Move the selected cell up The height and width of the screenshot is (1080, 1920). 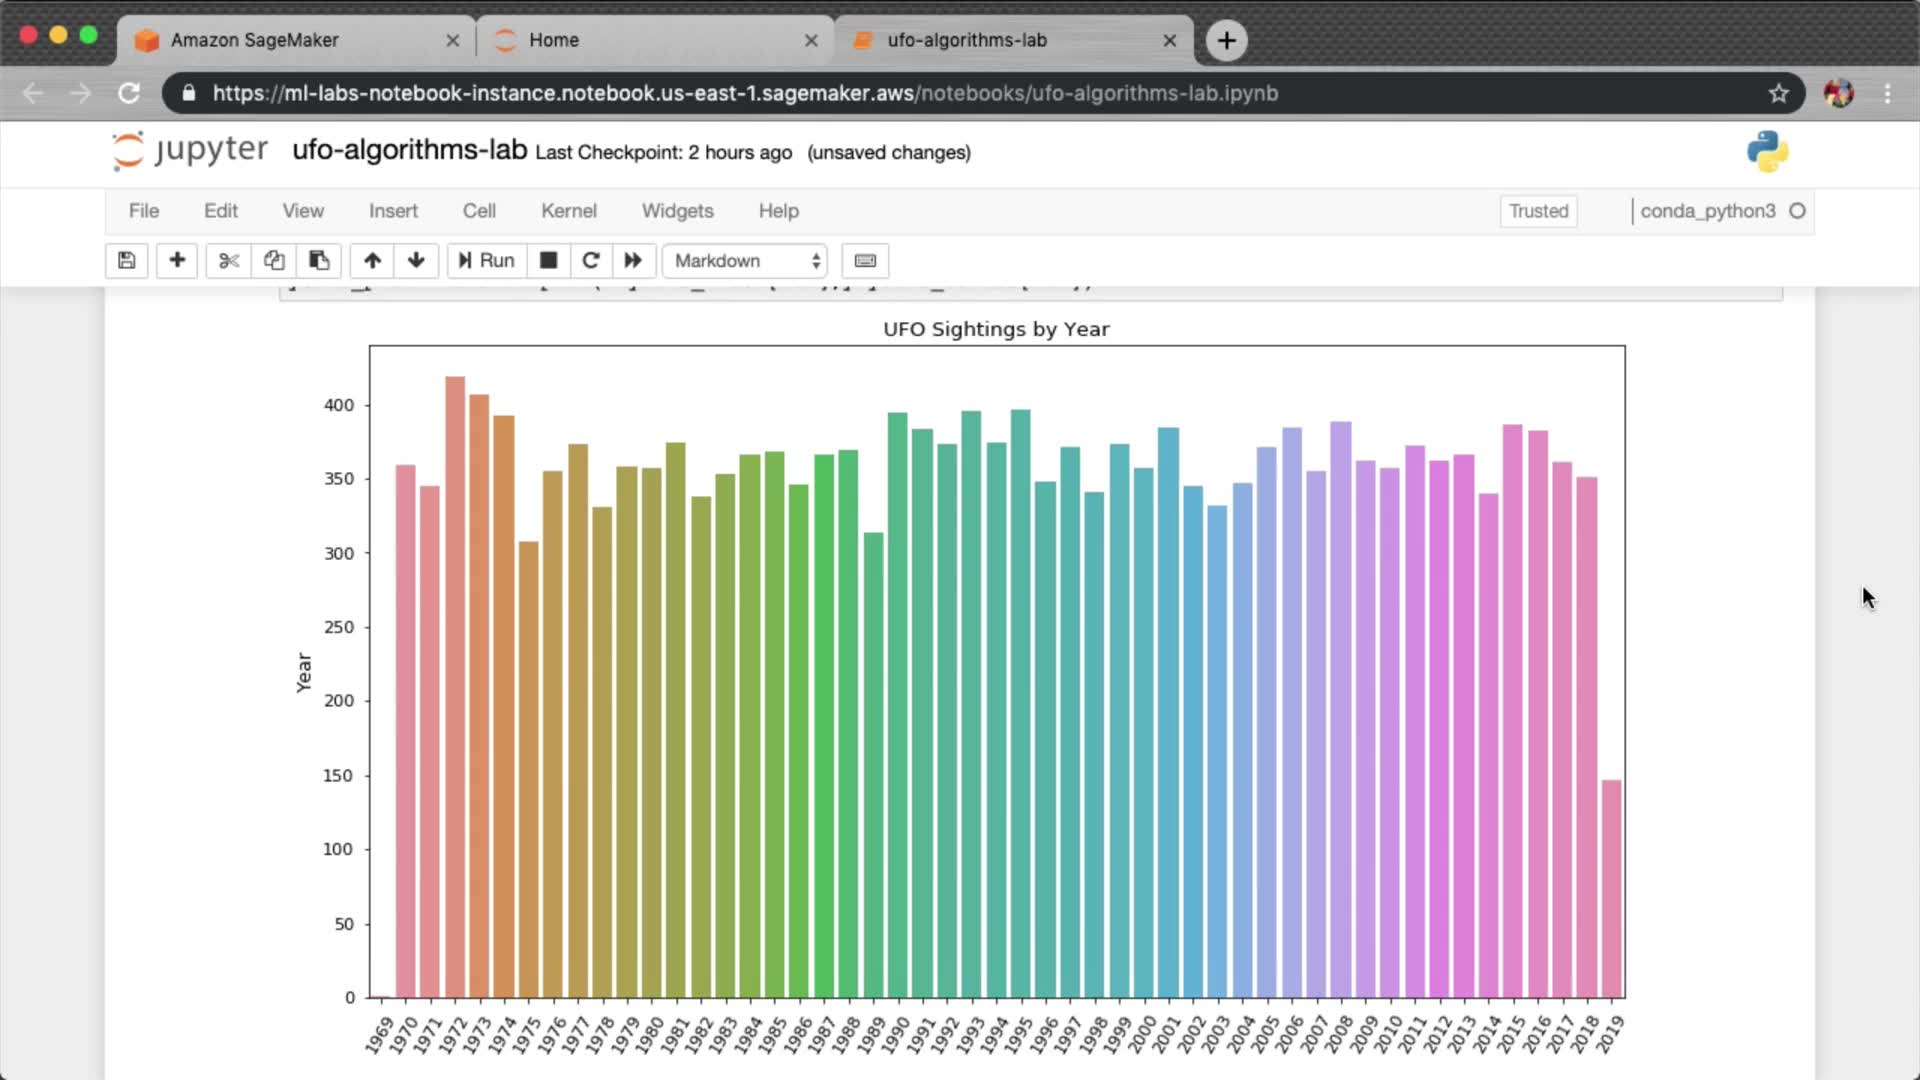click(372, 261)
